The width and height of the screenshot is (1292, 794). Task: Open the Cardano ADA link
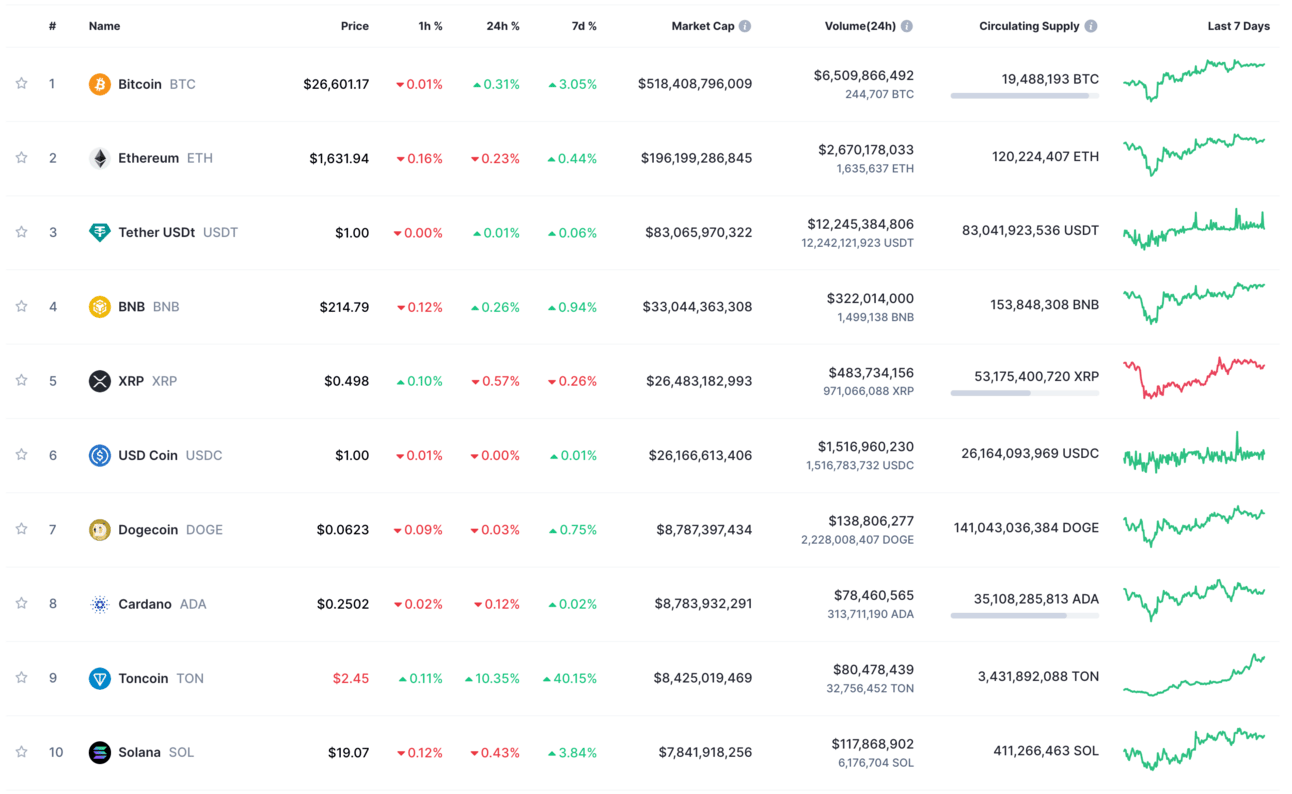click(162, 604)
